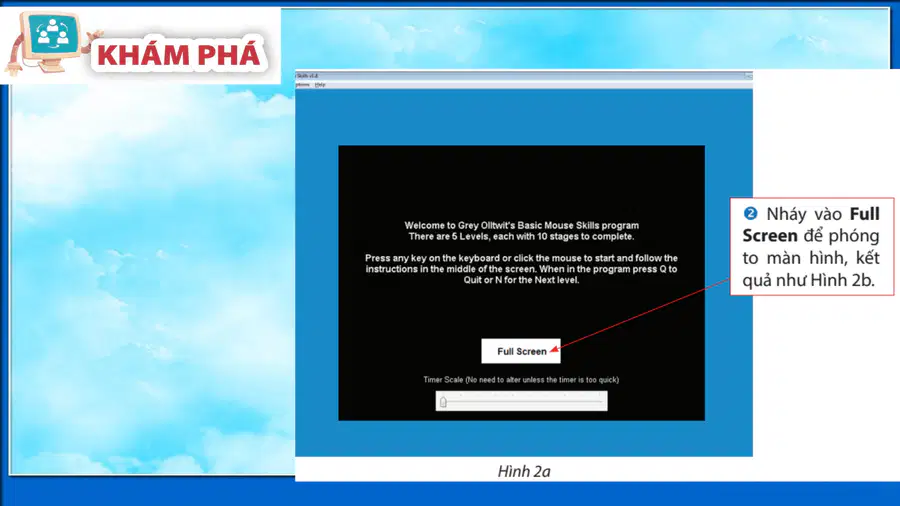900x506 pixels.
Task: Click the Timer Scale slider thumb
Action: tap(443, 402)
